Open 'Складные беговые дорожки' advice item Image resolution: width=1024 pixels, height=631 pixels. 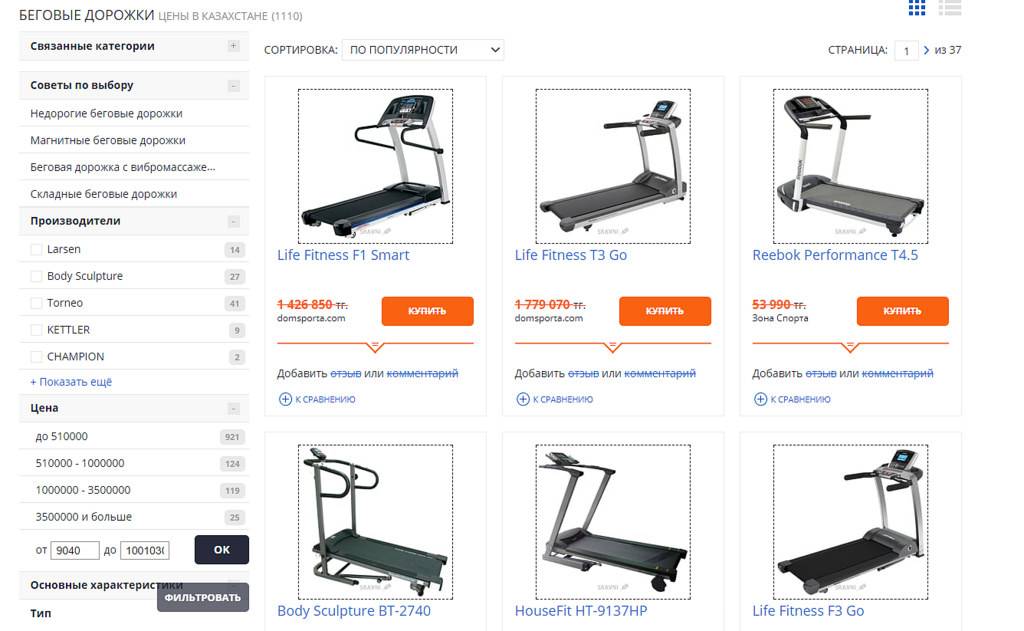point(103,194)
